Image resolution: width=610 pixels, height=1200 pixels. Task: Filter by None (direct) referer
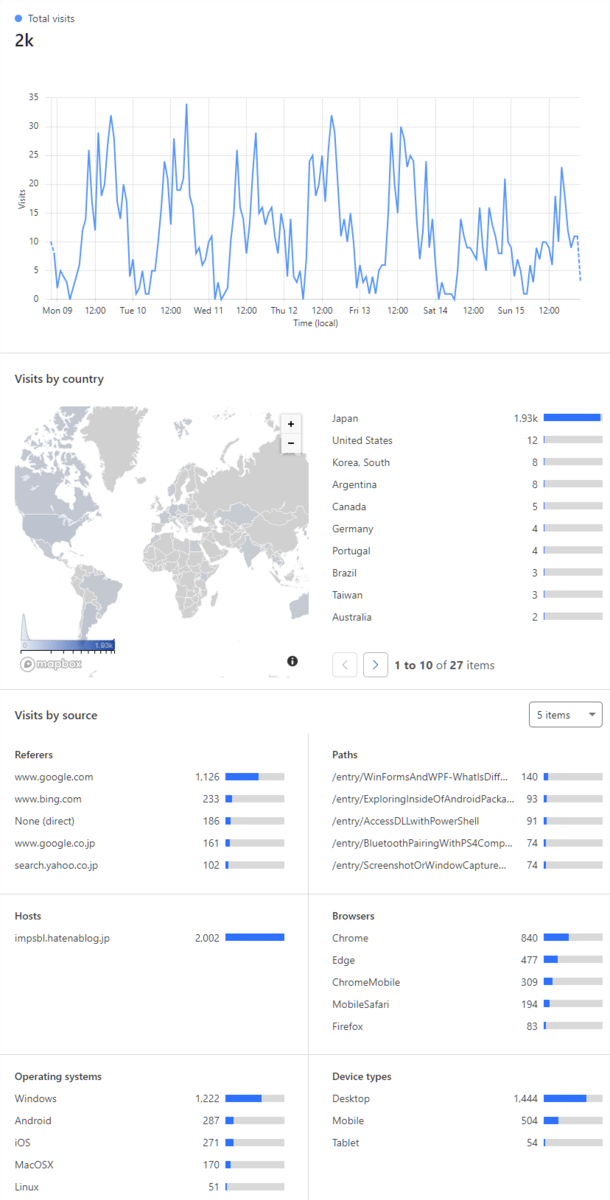point(42,820)
